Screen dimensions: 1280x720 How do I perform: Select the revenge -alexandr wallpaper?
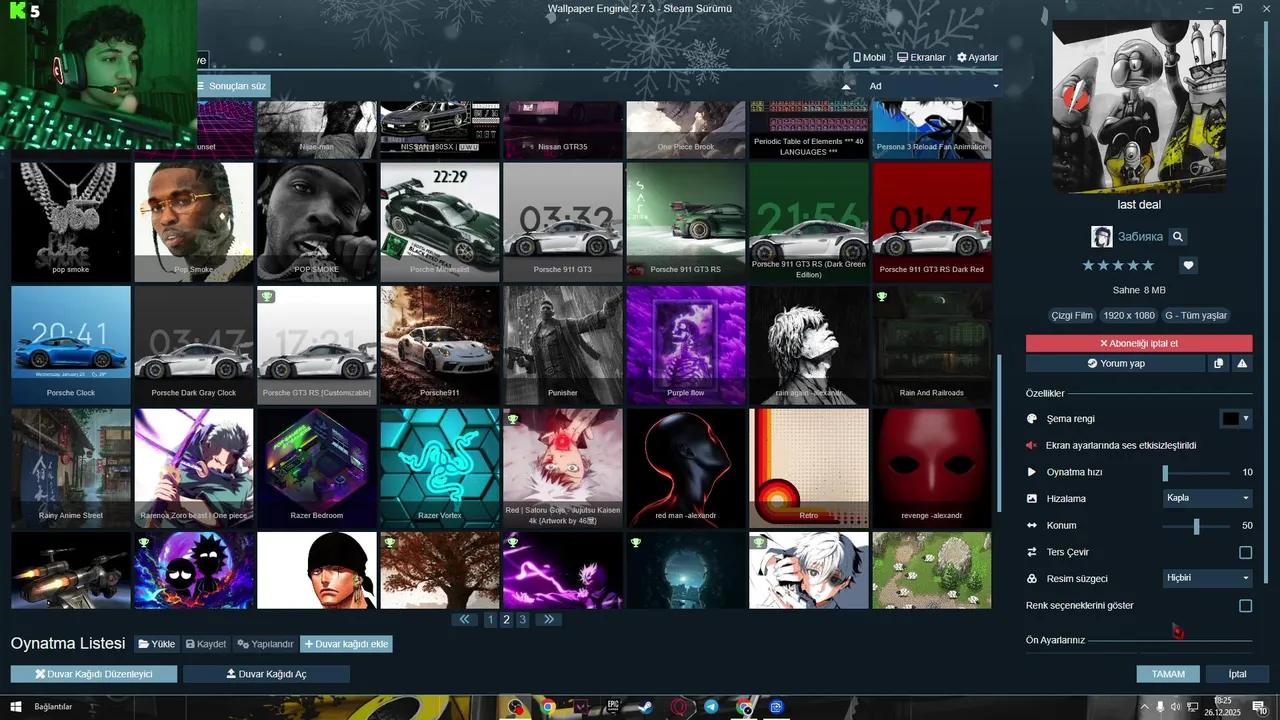932,468
